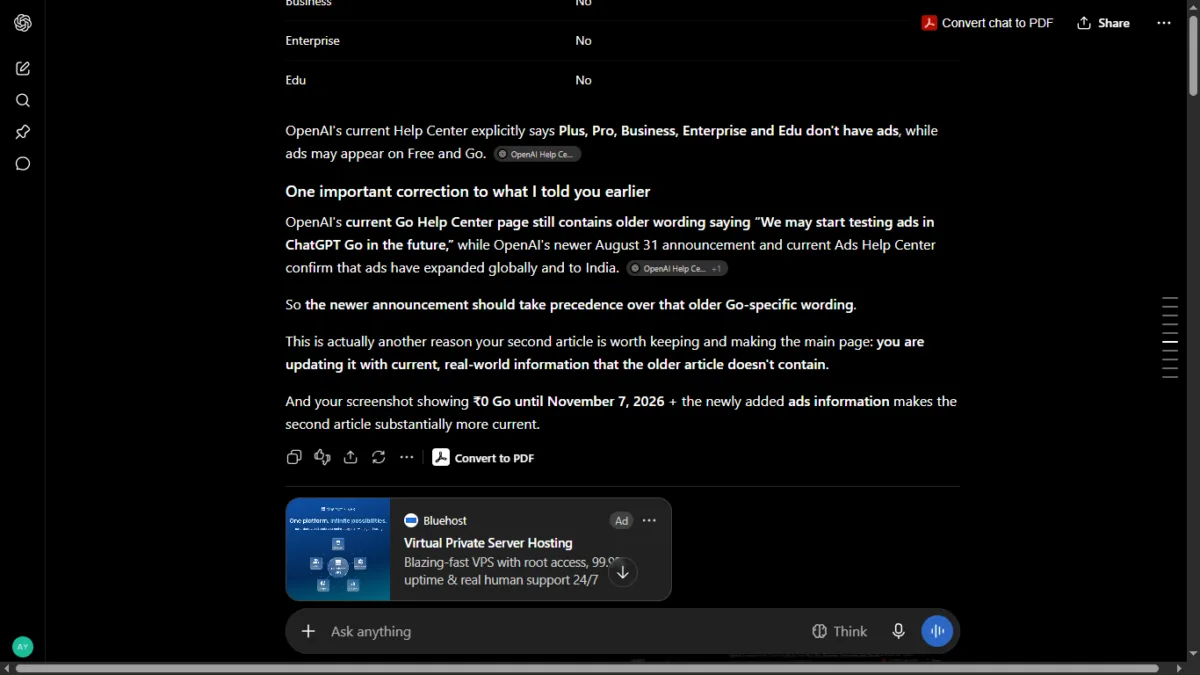Screen dimensions: 1200x675
Task: Click the Convert chat to PDF button
Action: tap(987, 23)
